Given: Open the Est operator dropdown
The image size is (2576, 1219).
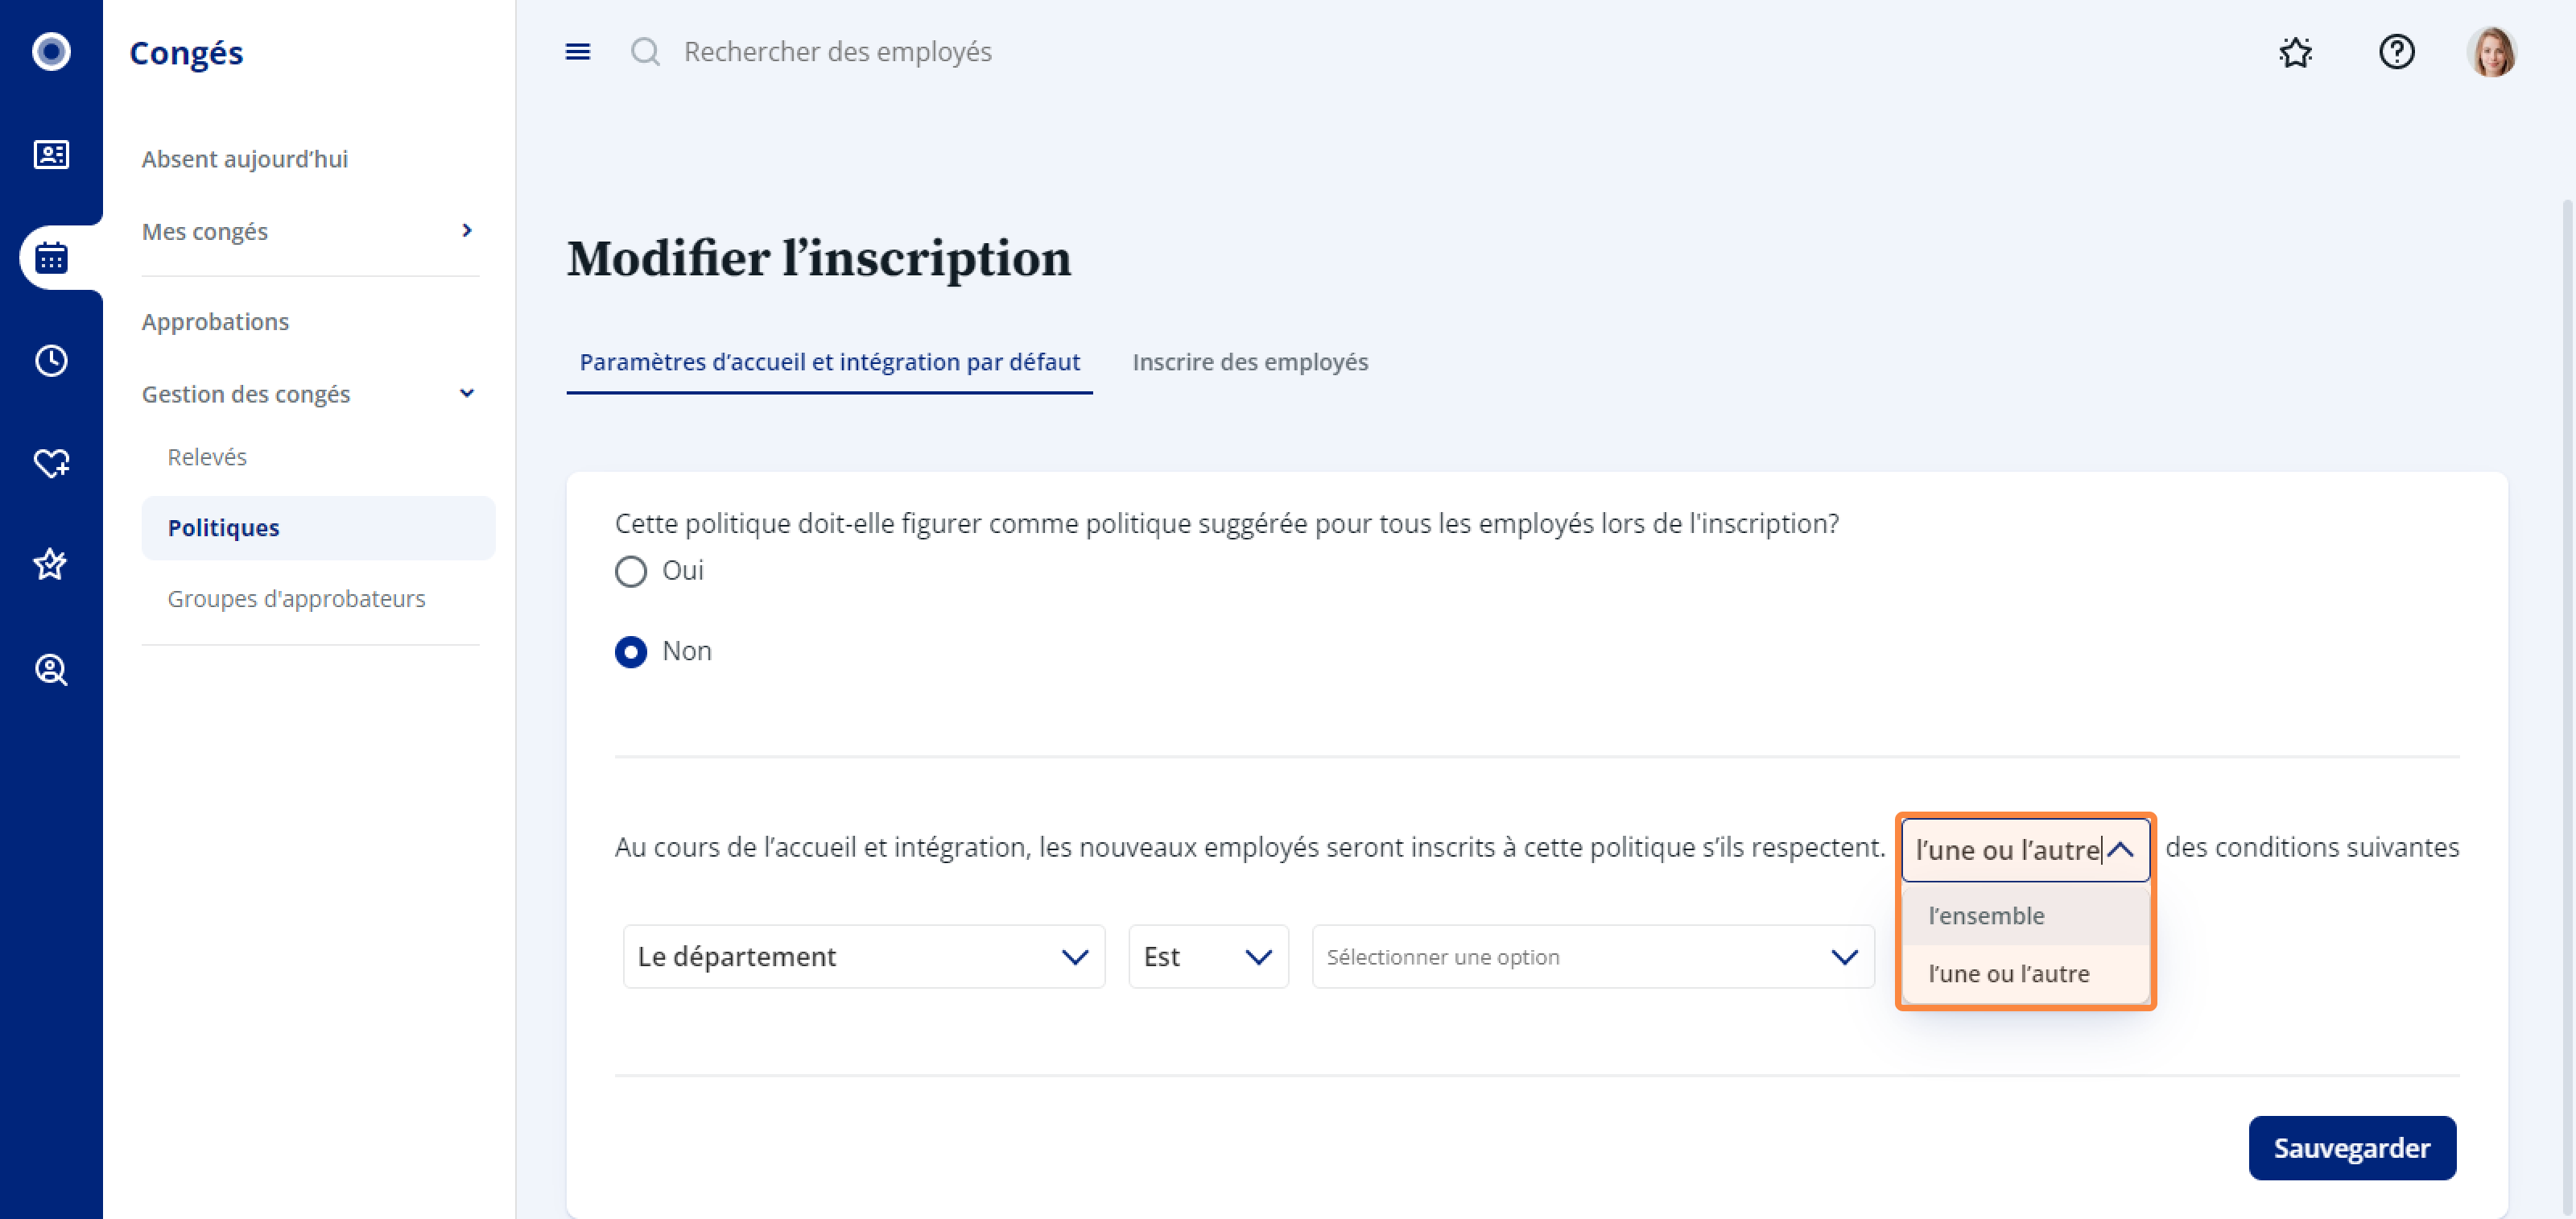Looking at the screenshot, I should [1208, 957].
